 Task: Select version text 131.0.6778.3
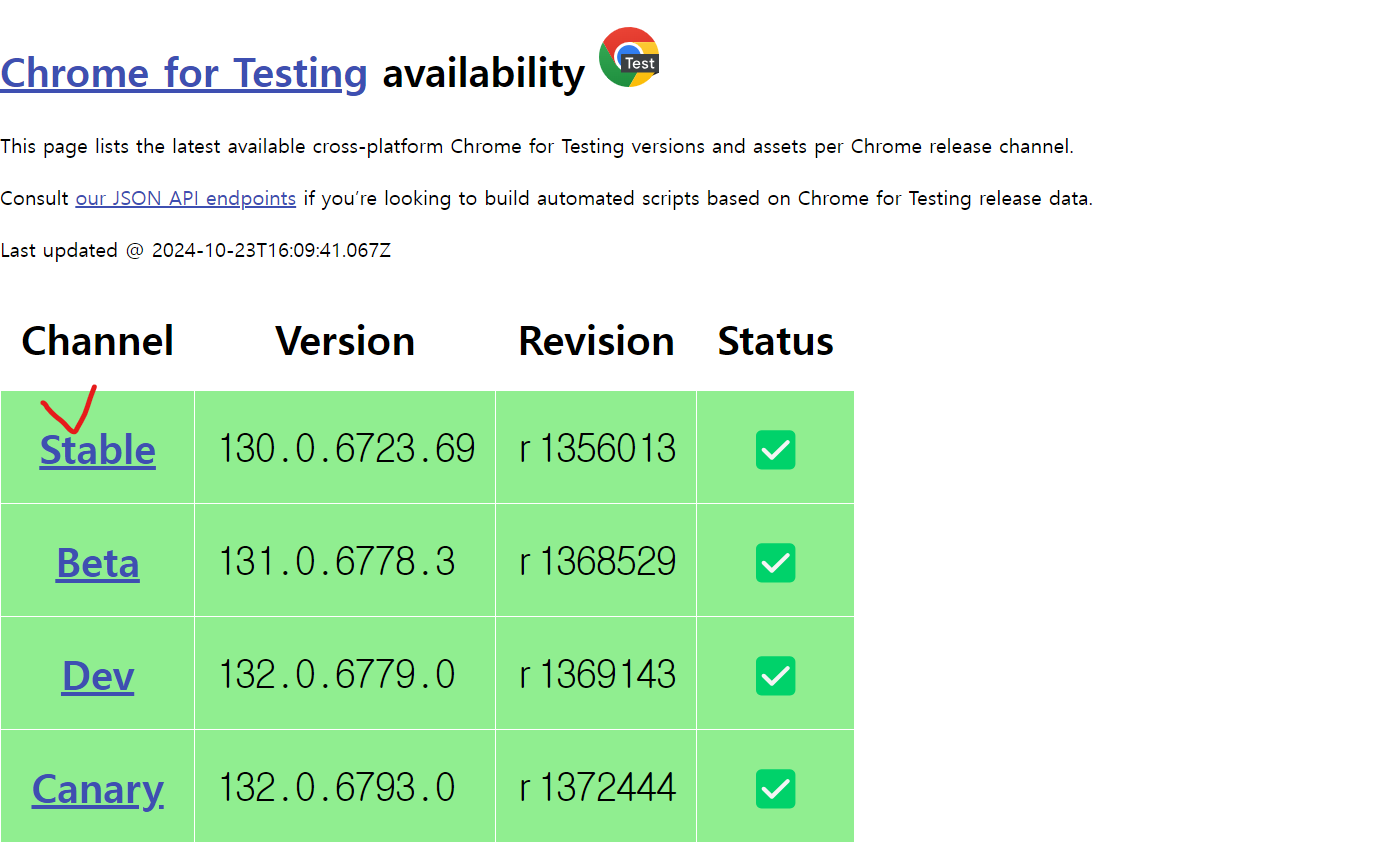click(x=337, y=562)
